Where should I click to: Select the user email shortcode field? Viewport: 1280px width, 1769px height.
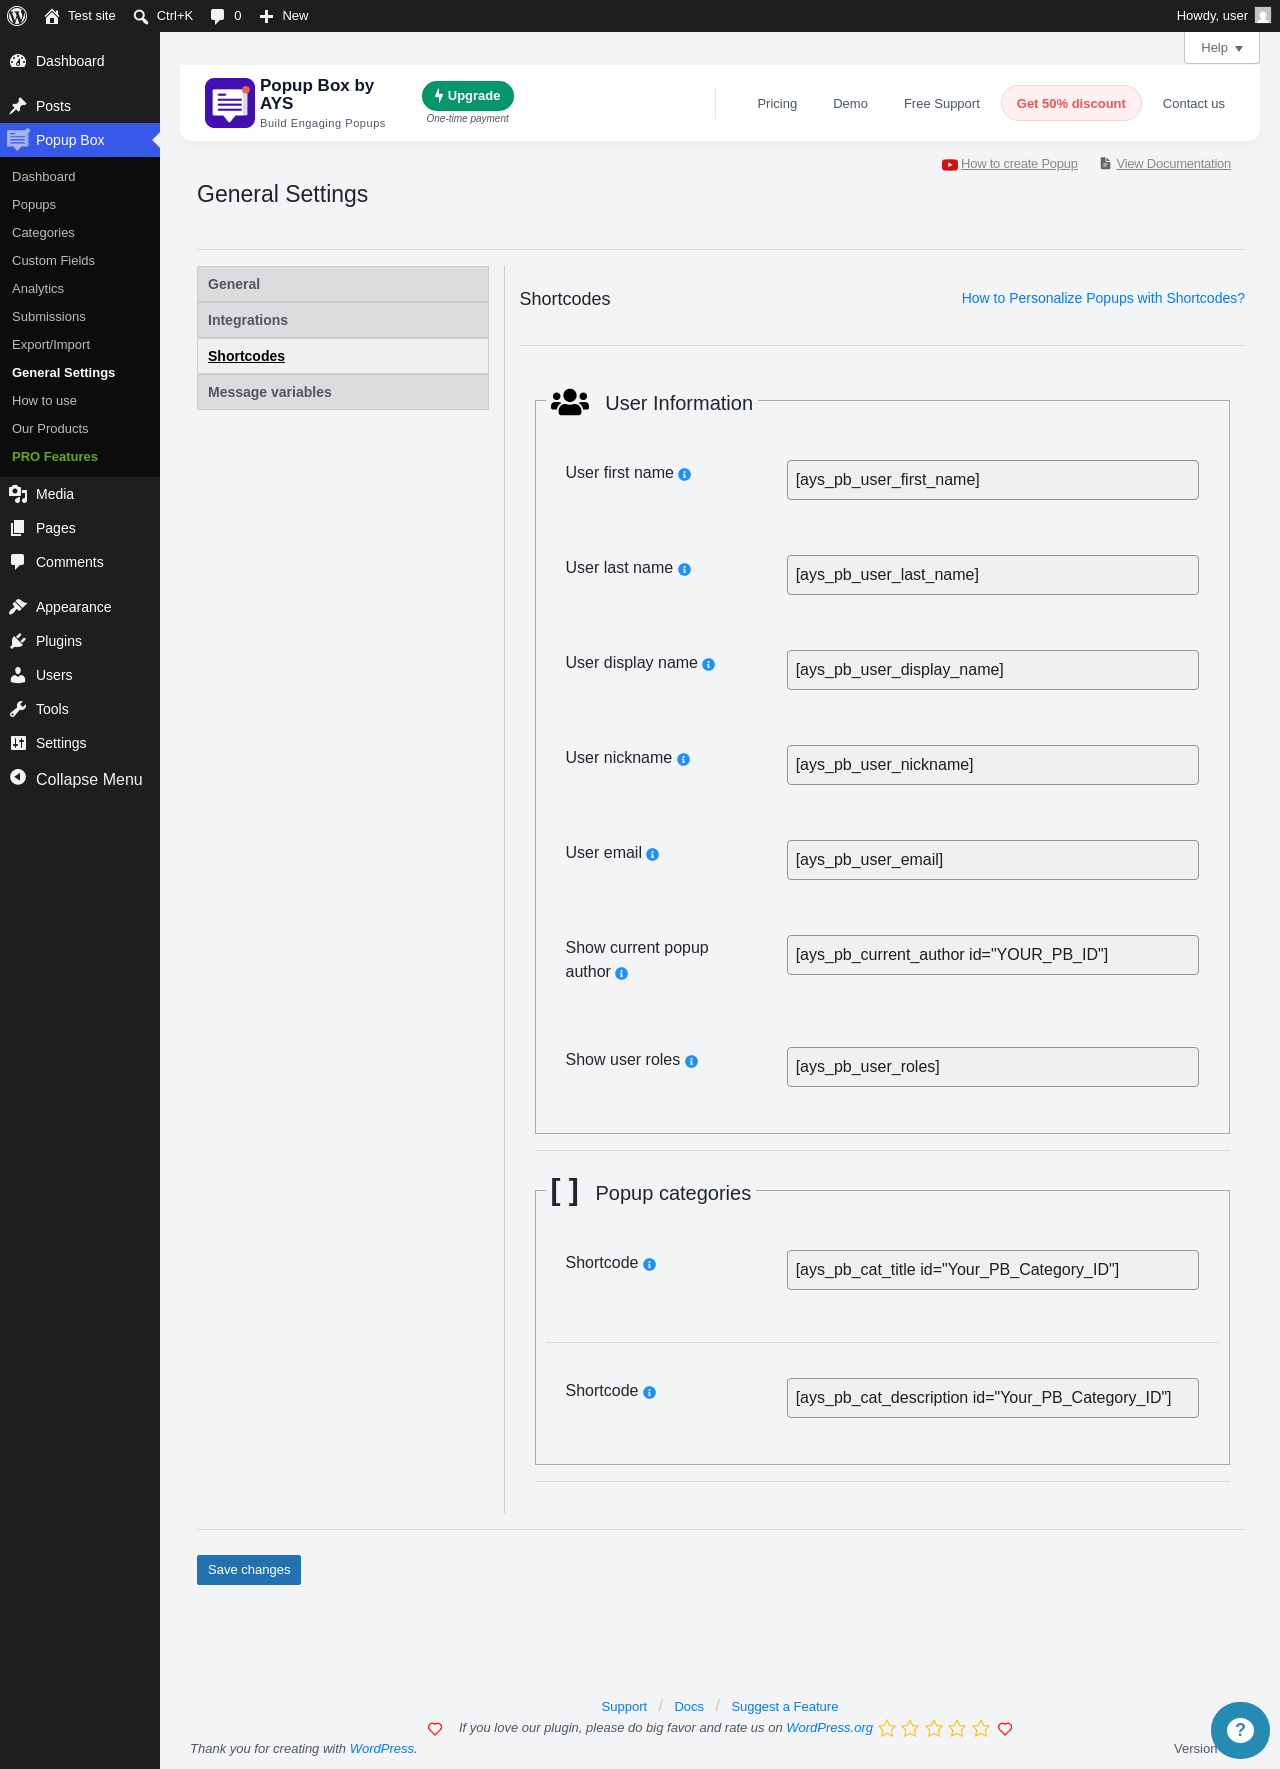coord(993,860)
